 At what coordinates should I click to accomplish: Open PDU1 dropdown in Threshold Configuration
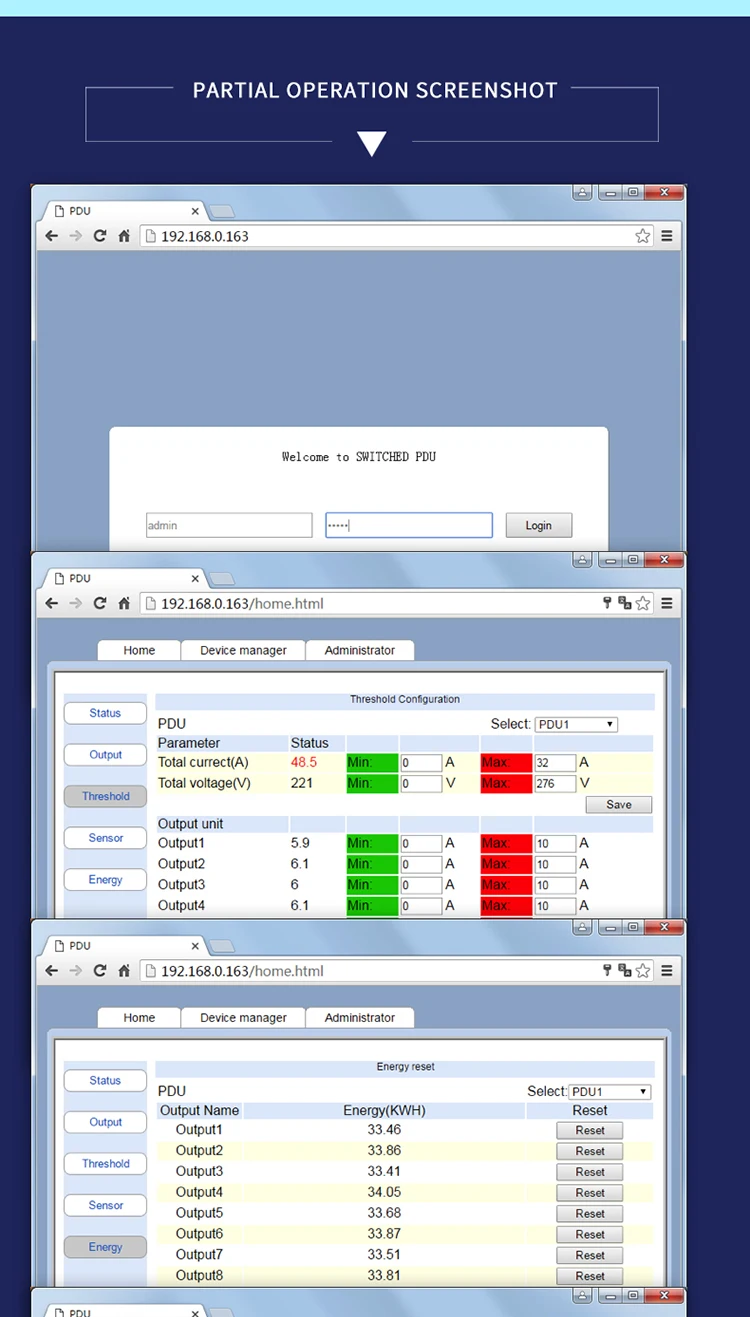(576, 724)
